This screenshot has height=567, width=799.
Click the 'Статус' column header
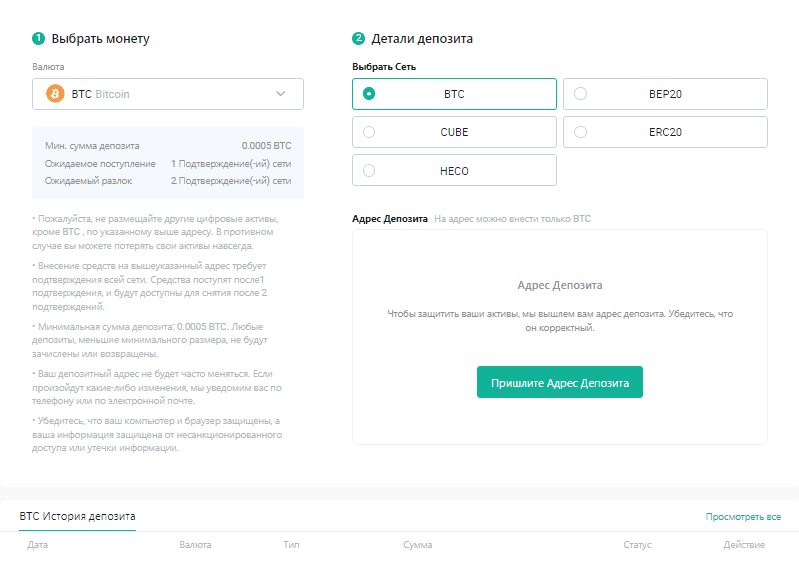(637, 545)
